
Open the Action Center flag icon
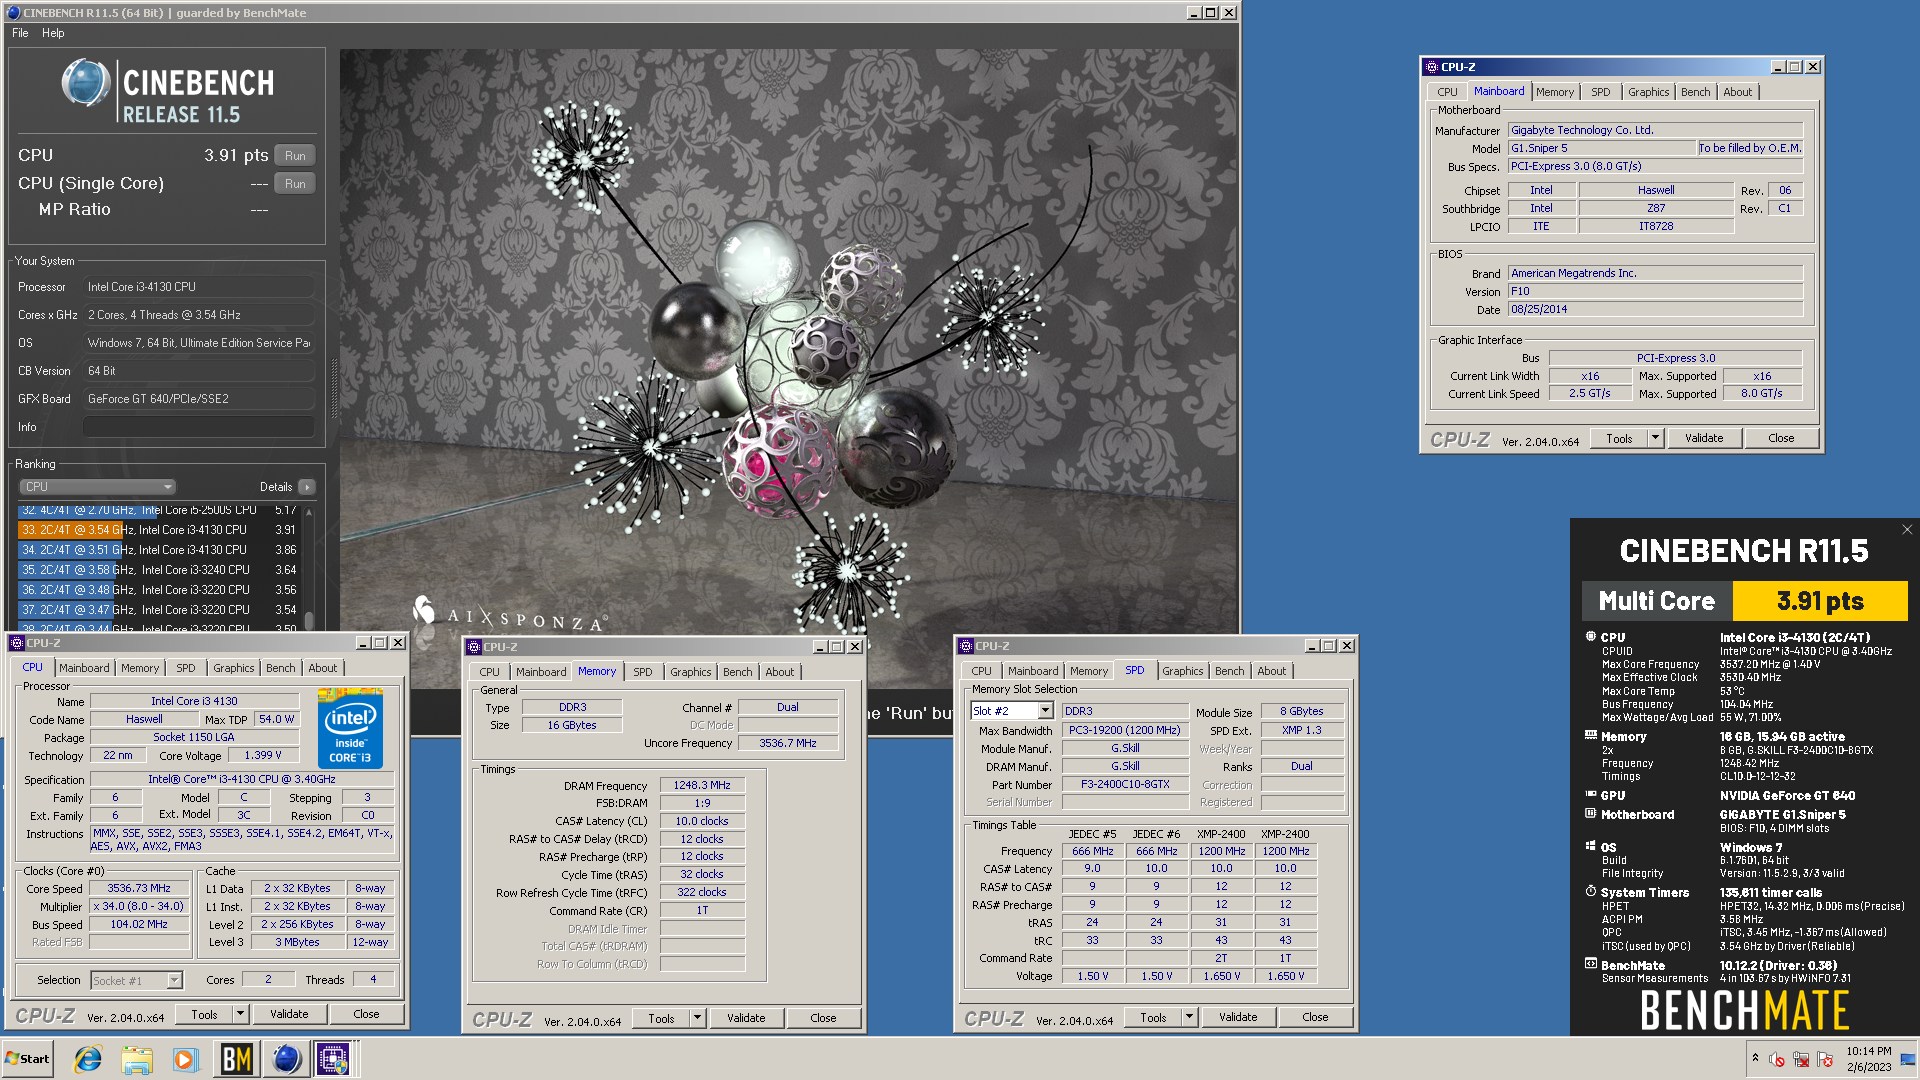click(x=1825, y=1059)
